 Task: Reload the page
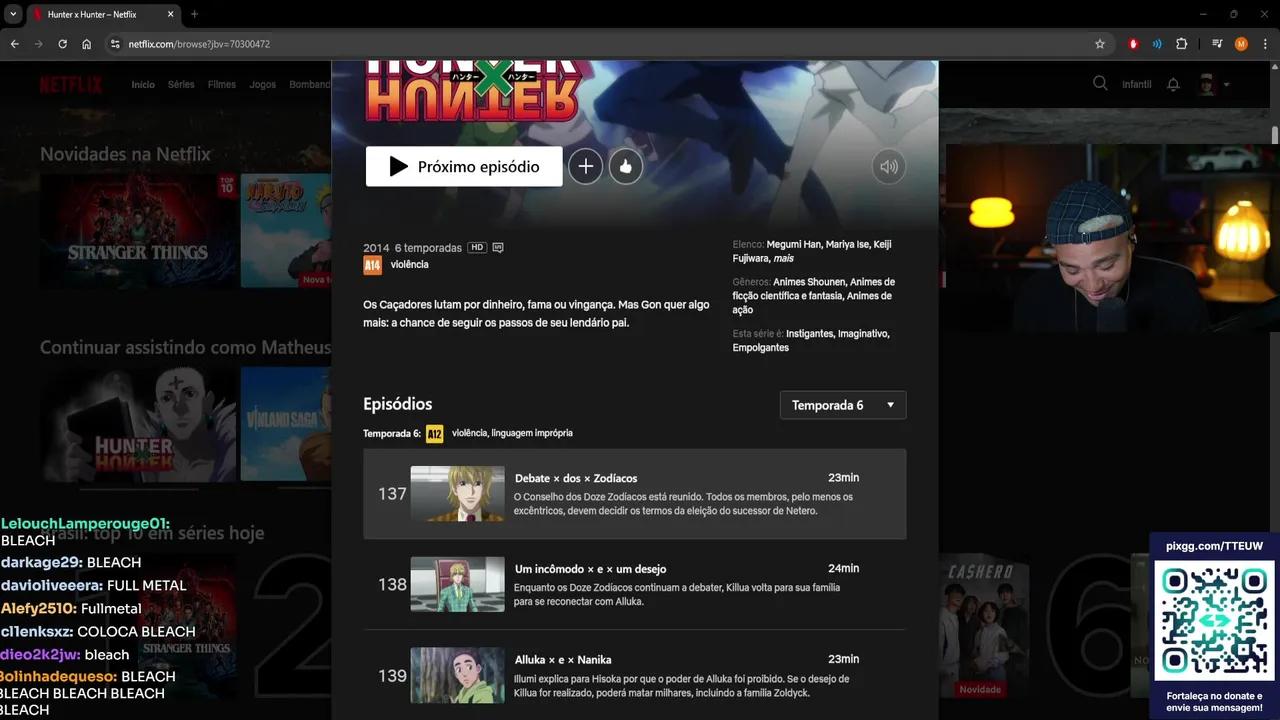point(62,44)
